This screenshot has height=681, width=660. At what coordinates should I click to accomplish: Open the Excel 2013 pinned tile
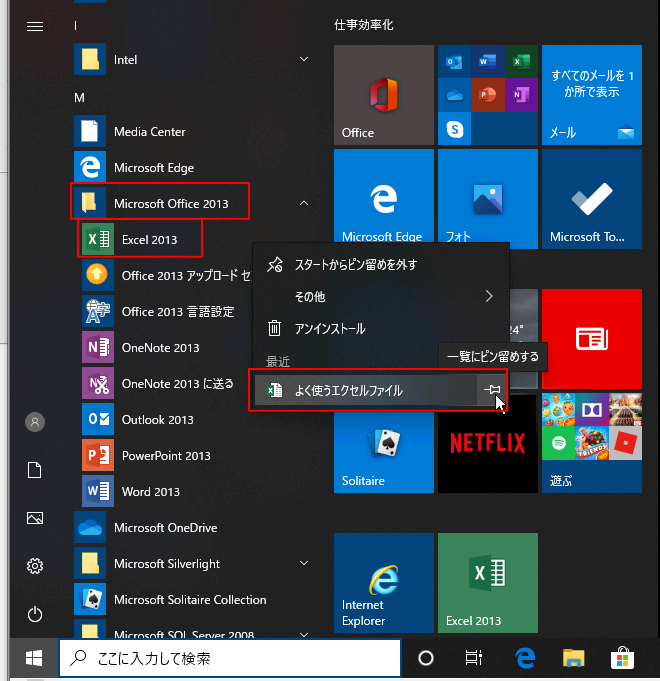488,583
